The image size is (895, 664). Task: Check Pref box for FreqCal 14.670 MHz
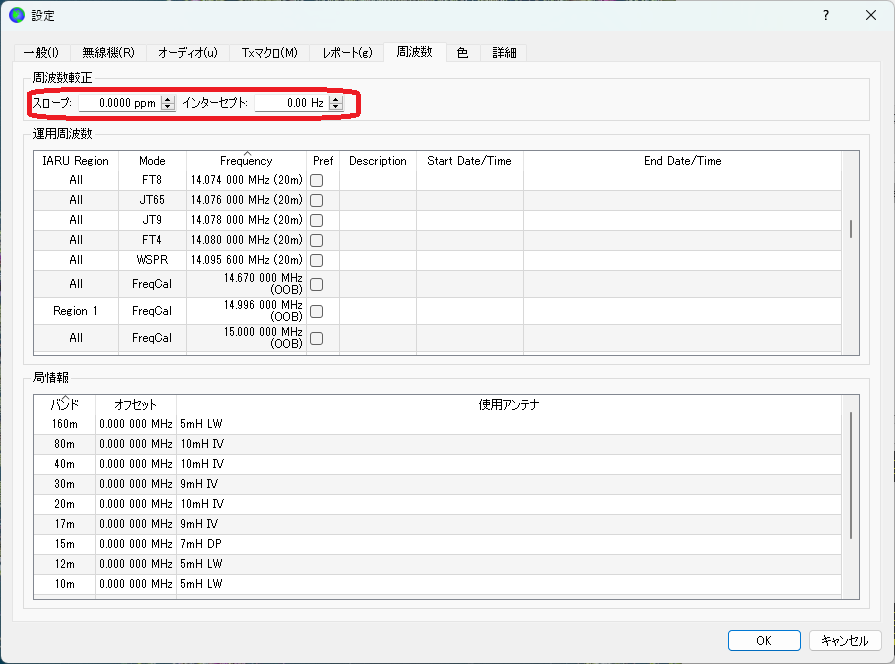316,284
